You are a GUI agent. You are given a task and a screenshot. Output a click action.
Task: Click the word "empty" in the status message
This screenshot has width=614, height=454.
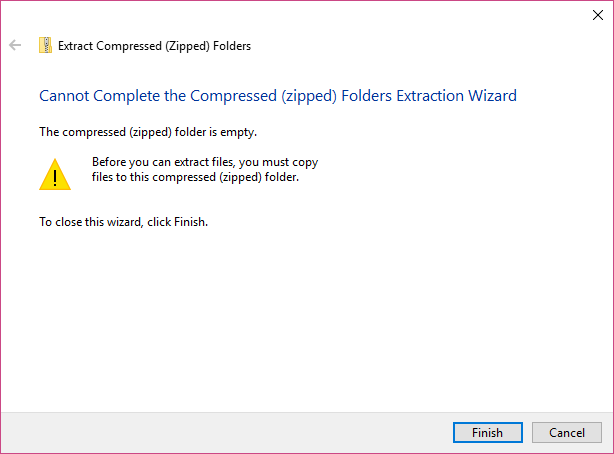click(x=251, y=132)
